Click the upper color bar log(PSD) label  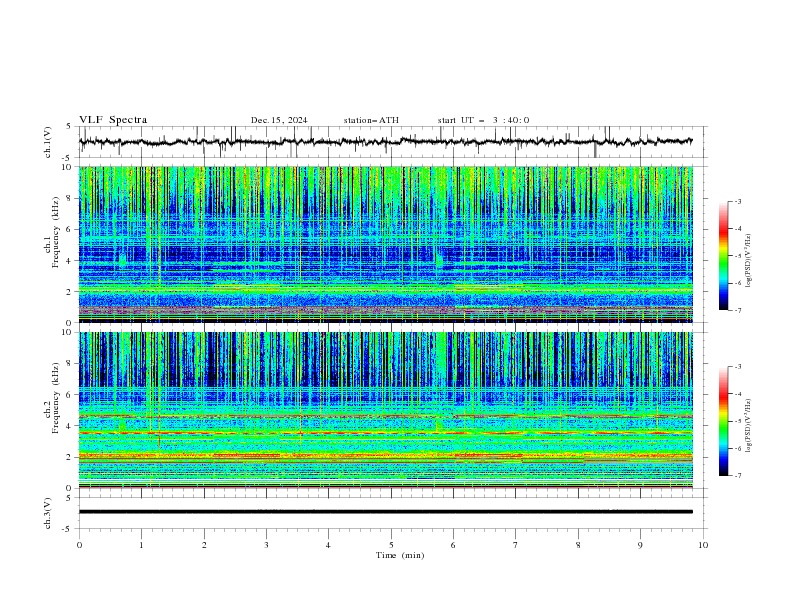[749, 261]
